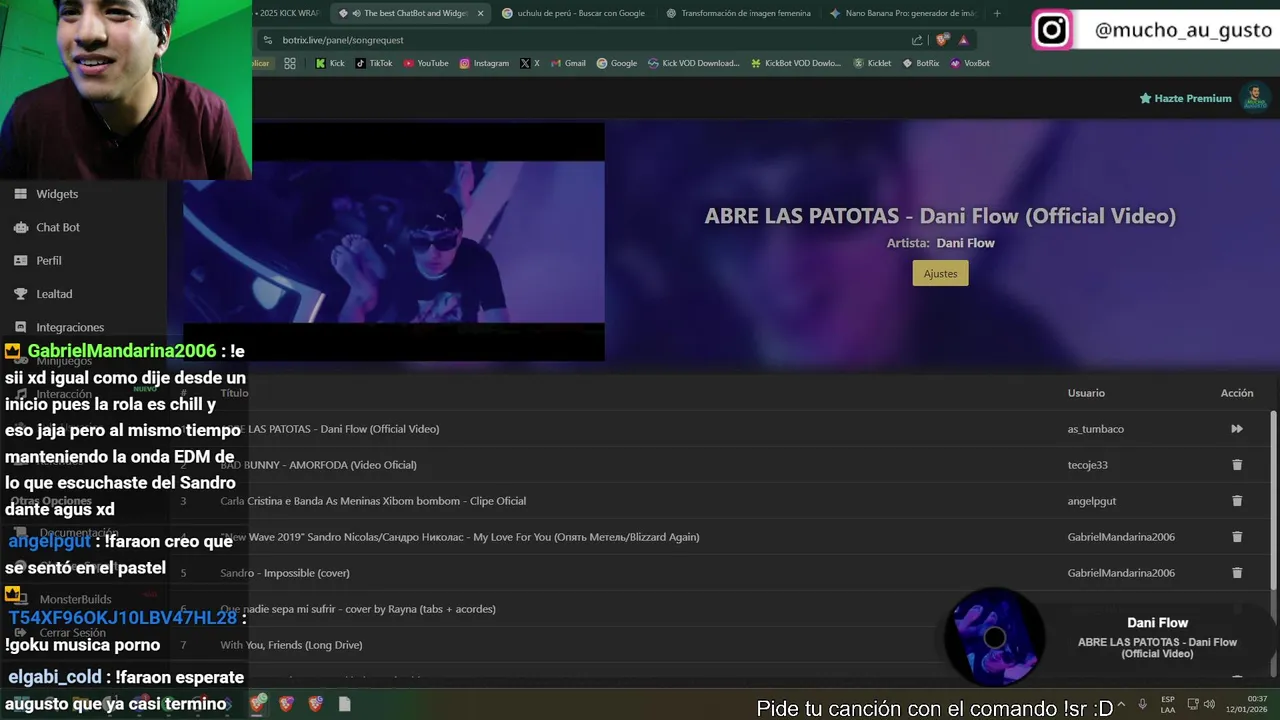Go to Perfil in the sidebar
The height and width of the screenshot is (720, 1280).
click(49, 260)
